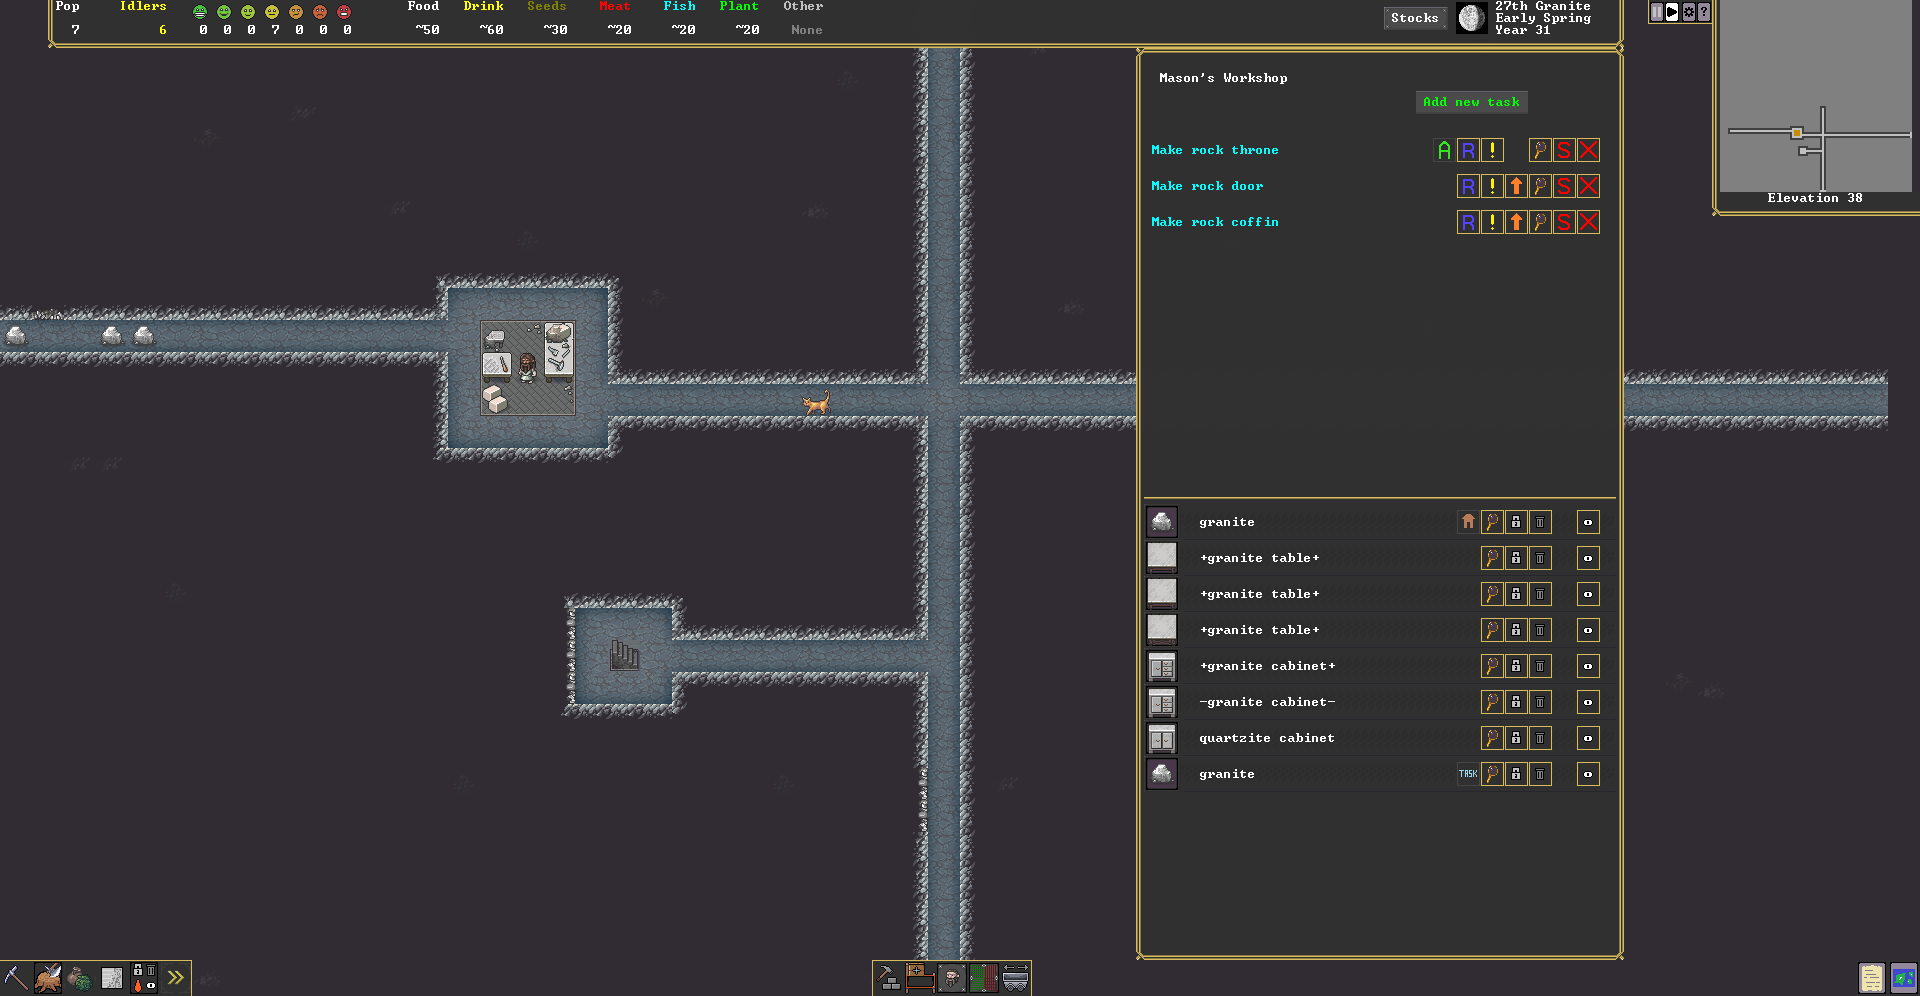Hide the quartzite cabinet item
Screen dimensions: 1920x996
tap(1588, 738)
